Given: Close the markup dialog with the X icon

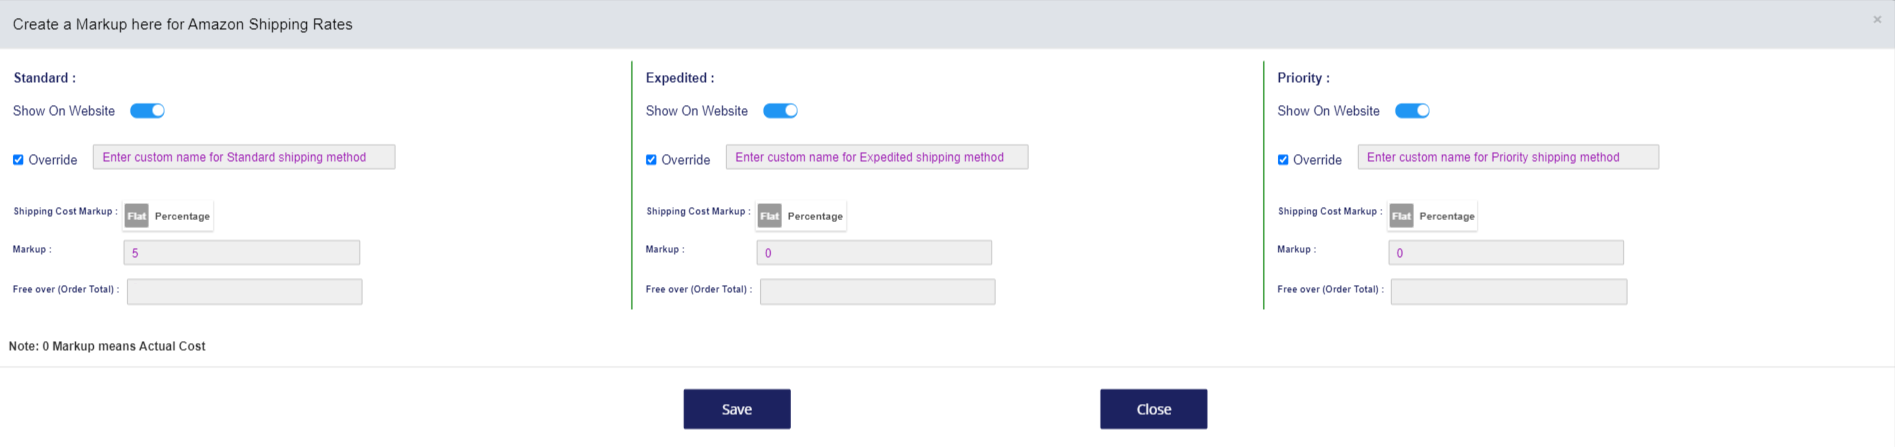Looking at the screenshot, I should [x=1877, y=20].
